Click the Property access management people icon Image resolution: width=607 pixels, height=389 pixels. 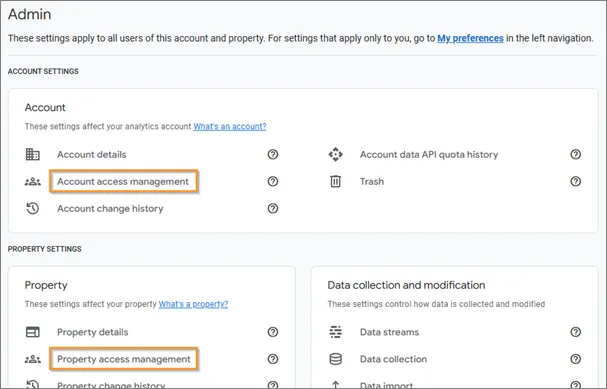(x=33, y=359)
